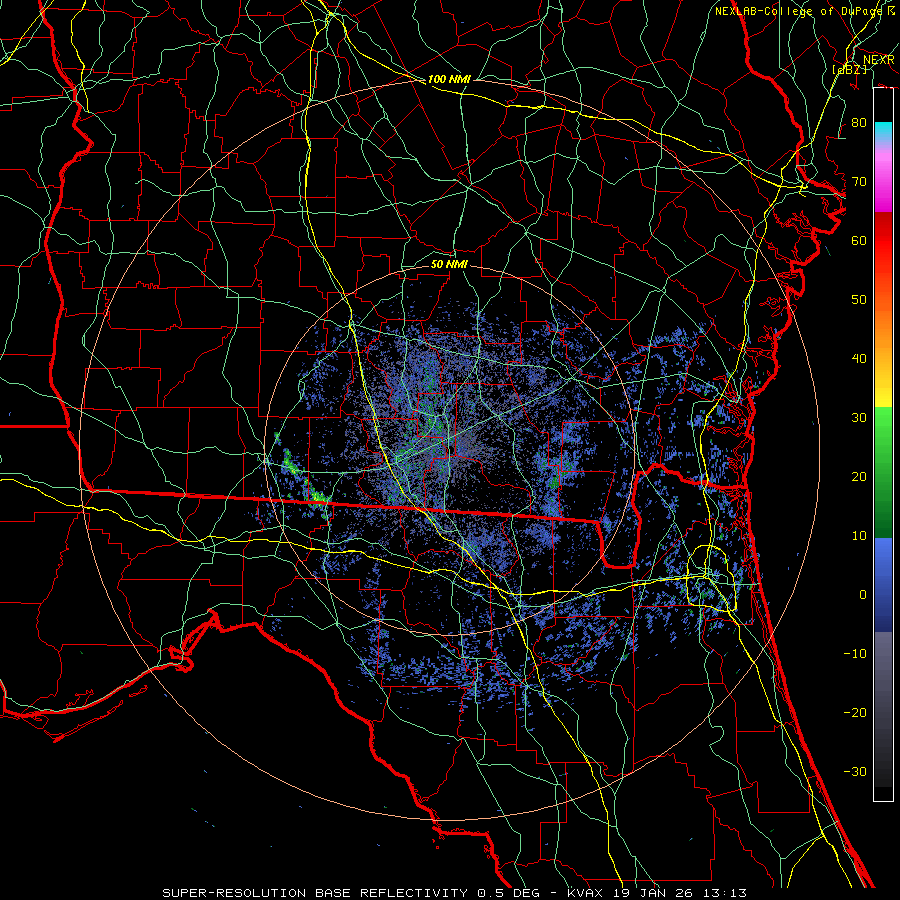
Task: Click the -20 value on the dBZ scale
Action: (x=855, y=712)
